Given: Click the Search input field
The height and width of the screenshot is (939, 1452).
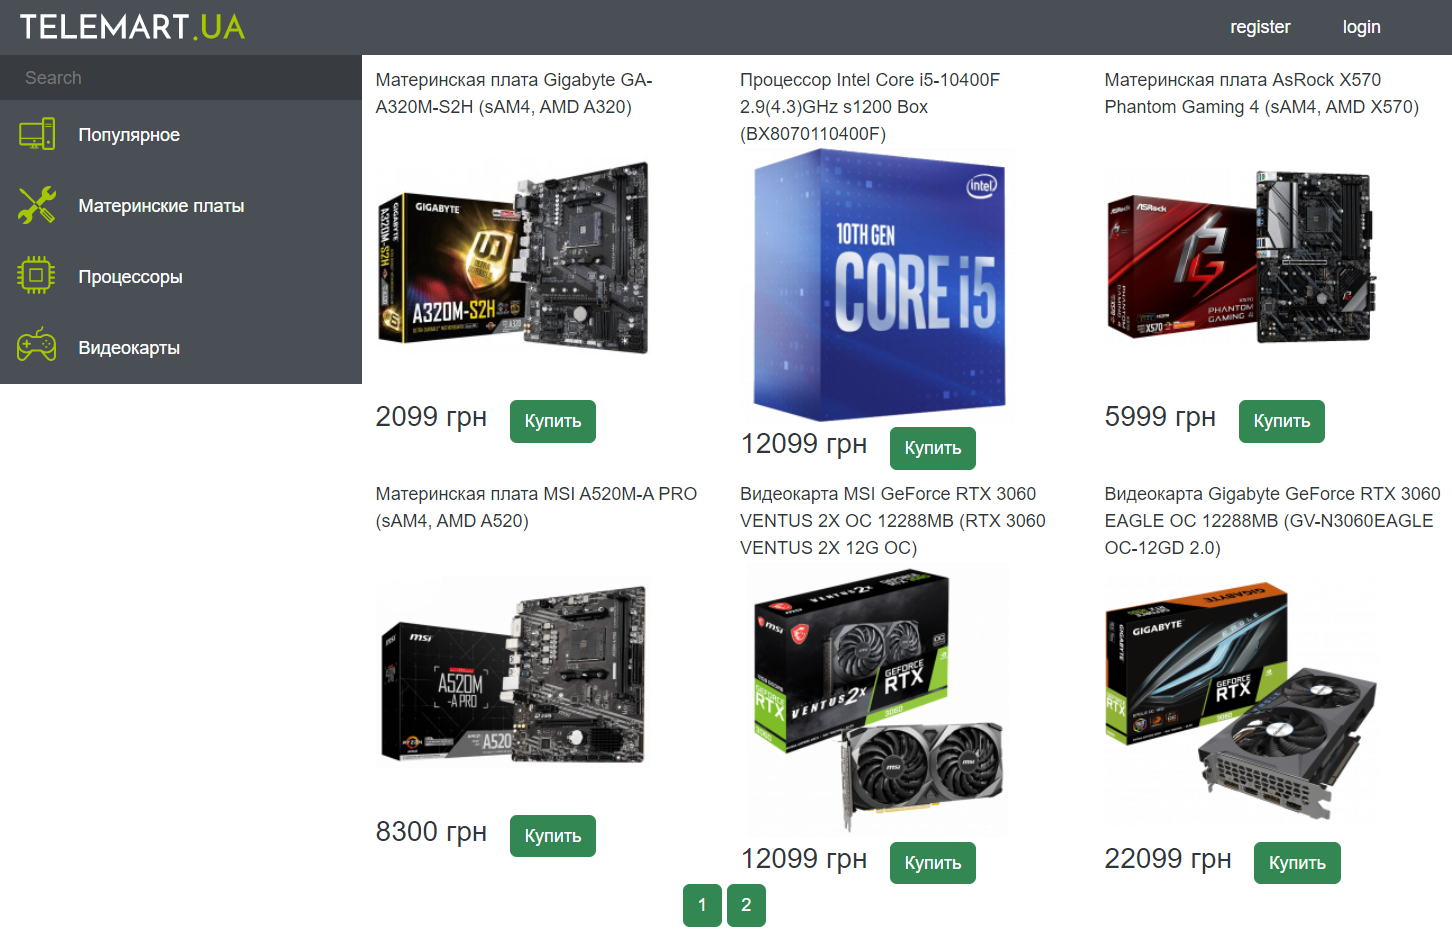Looking at the screenshot, I should click(x=181, y=78).
